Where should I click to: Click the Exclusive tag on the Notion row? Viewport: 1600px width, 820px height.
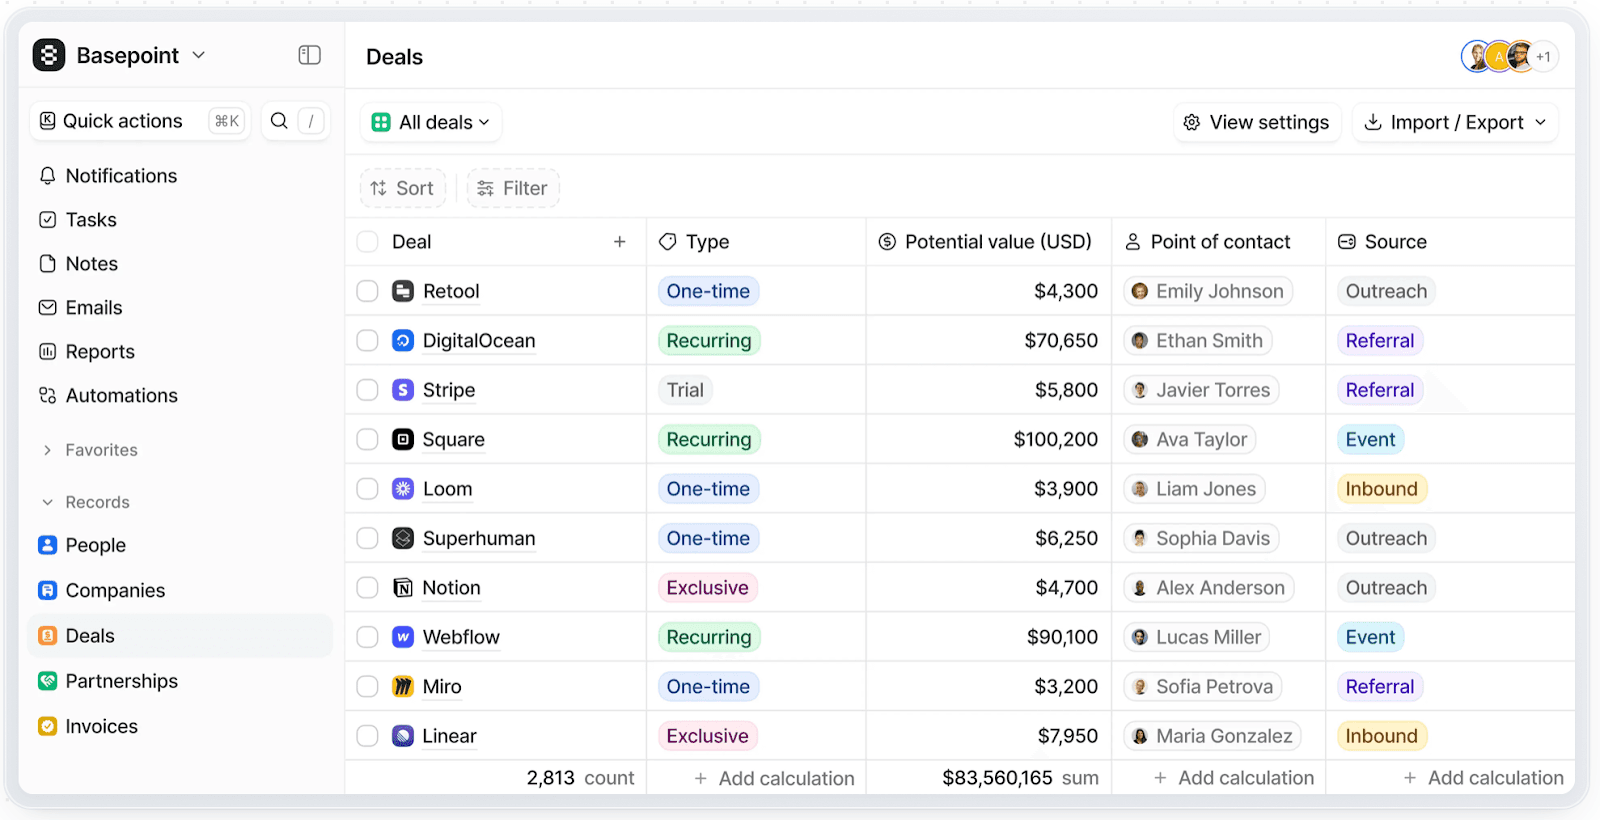click(707, 588)
